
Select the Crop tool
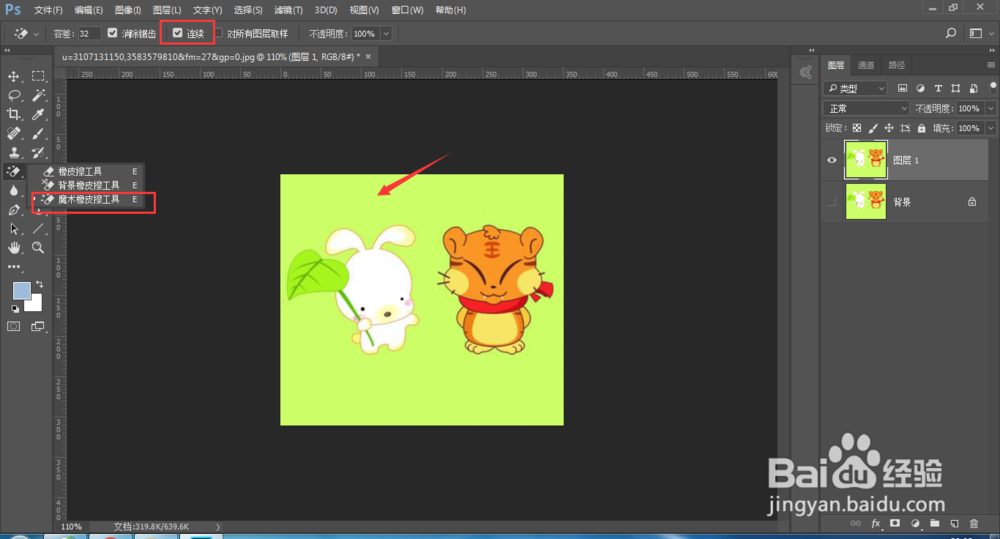[x=13, y=115]
